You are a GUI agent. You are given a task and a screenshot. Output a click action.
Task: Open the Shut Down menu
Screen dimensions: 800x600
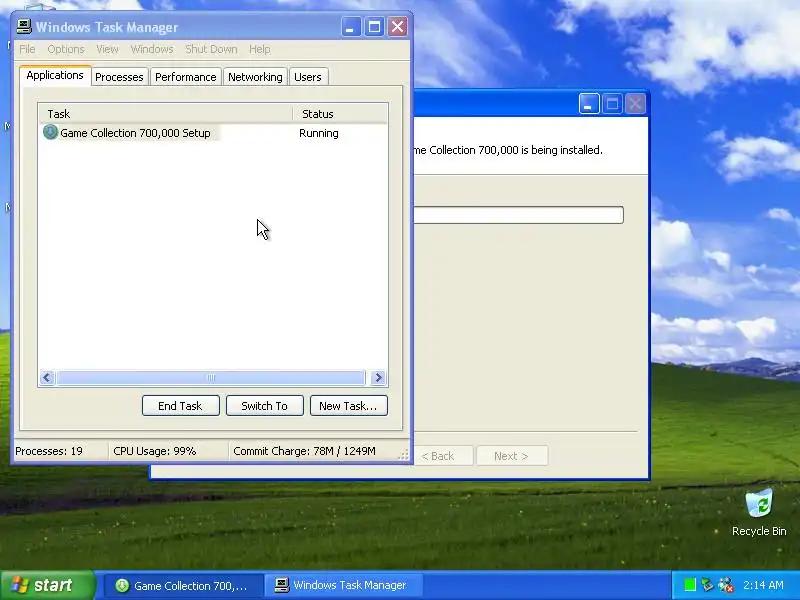(211, 49)
